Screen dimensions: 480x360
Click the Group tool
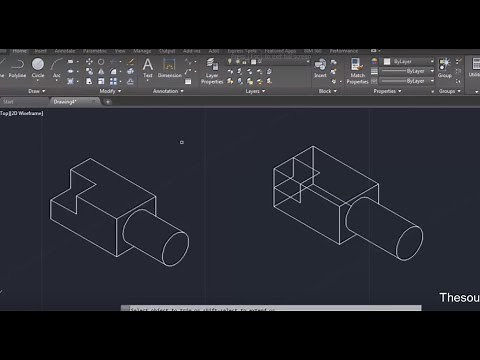444,68
